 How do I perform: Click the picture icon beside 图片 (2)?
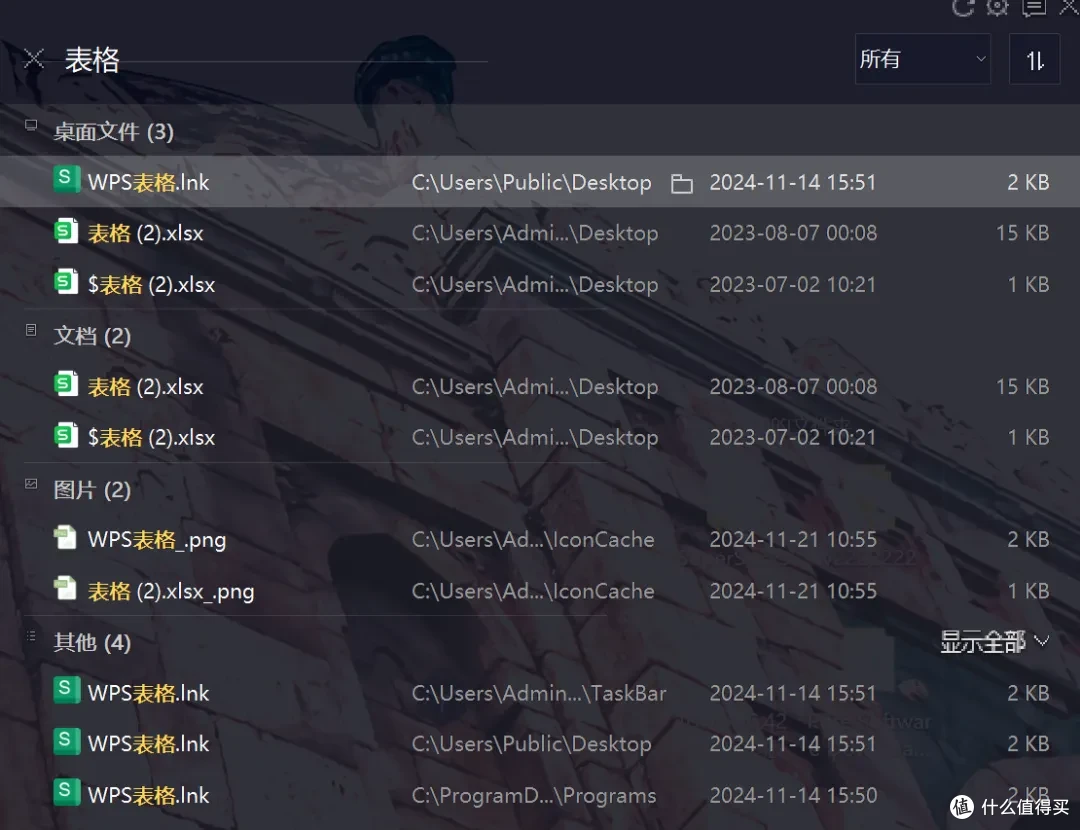(31, 484)
